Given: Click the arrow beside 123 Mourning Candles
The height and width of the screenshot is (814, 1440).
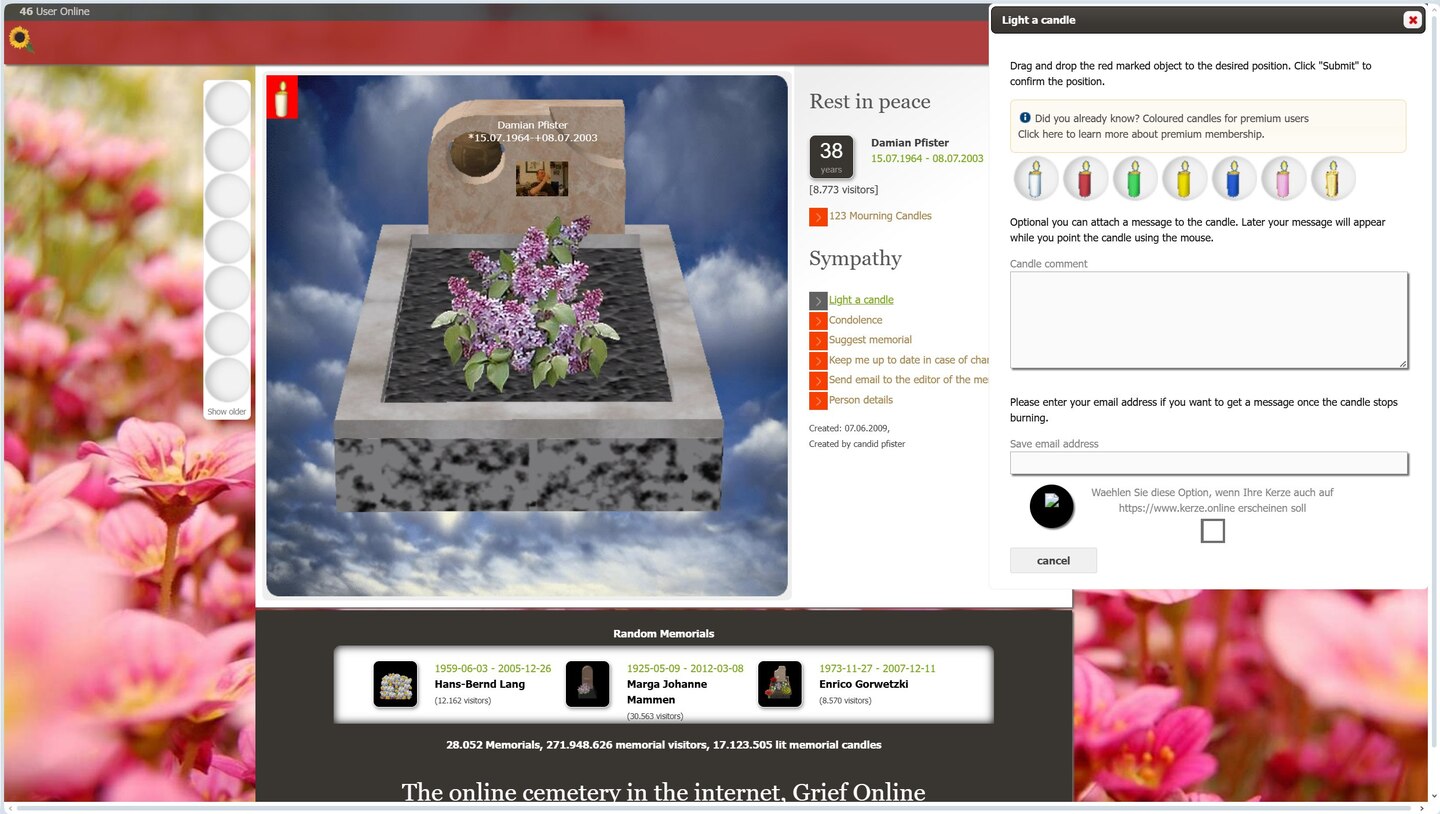Looking at the screenshot, I should pos(818,217).
